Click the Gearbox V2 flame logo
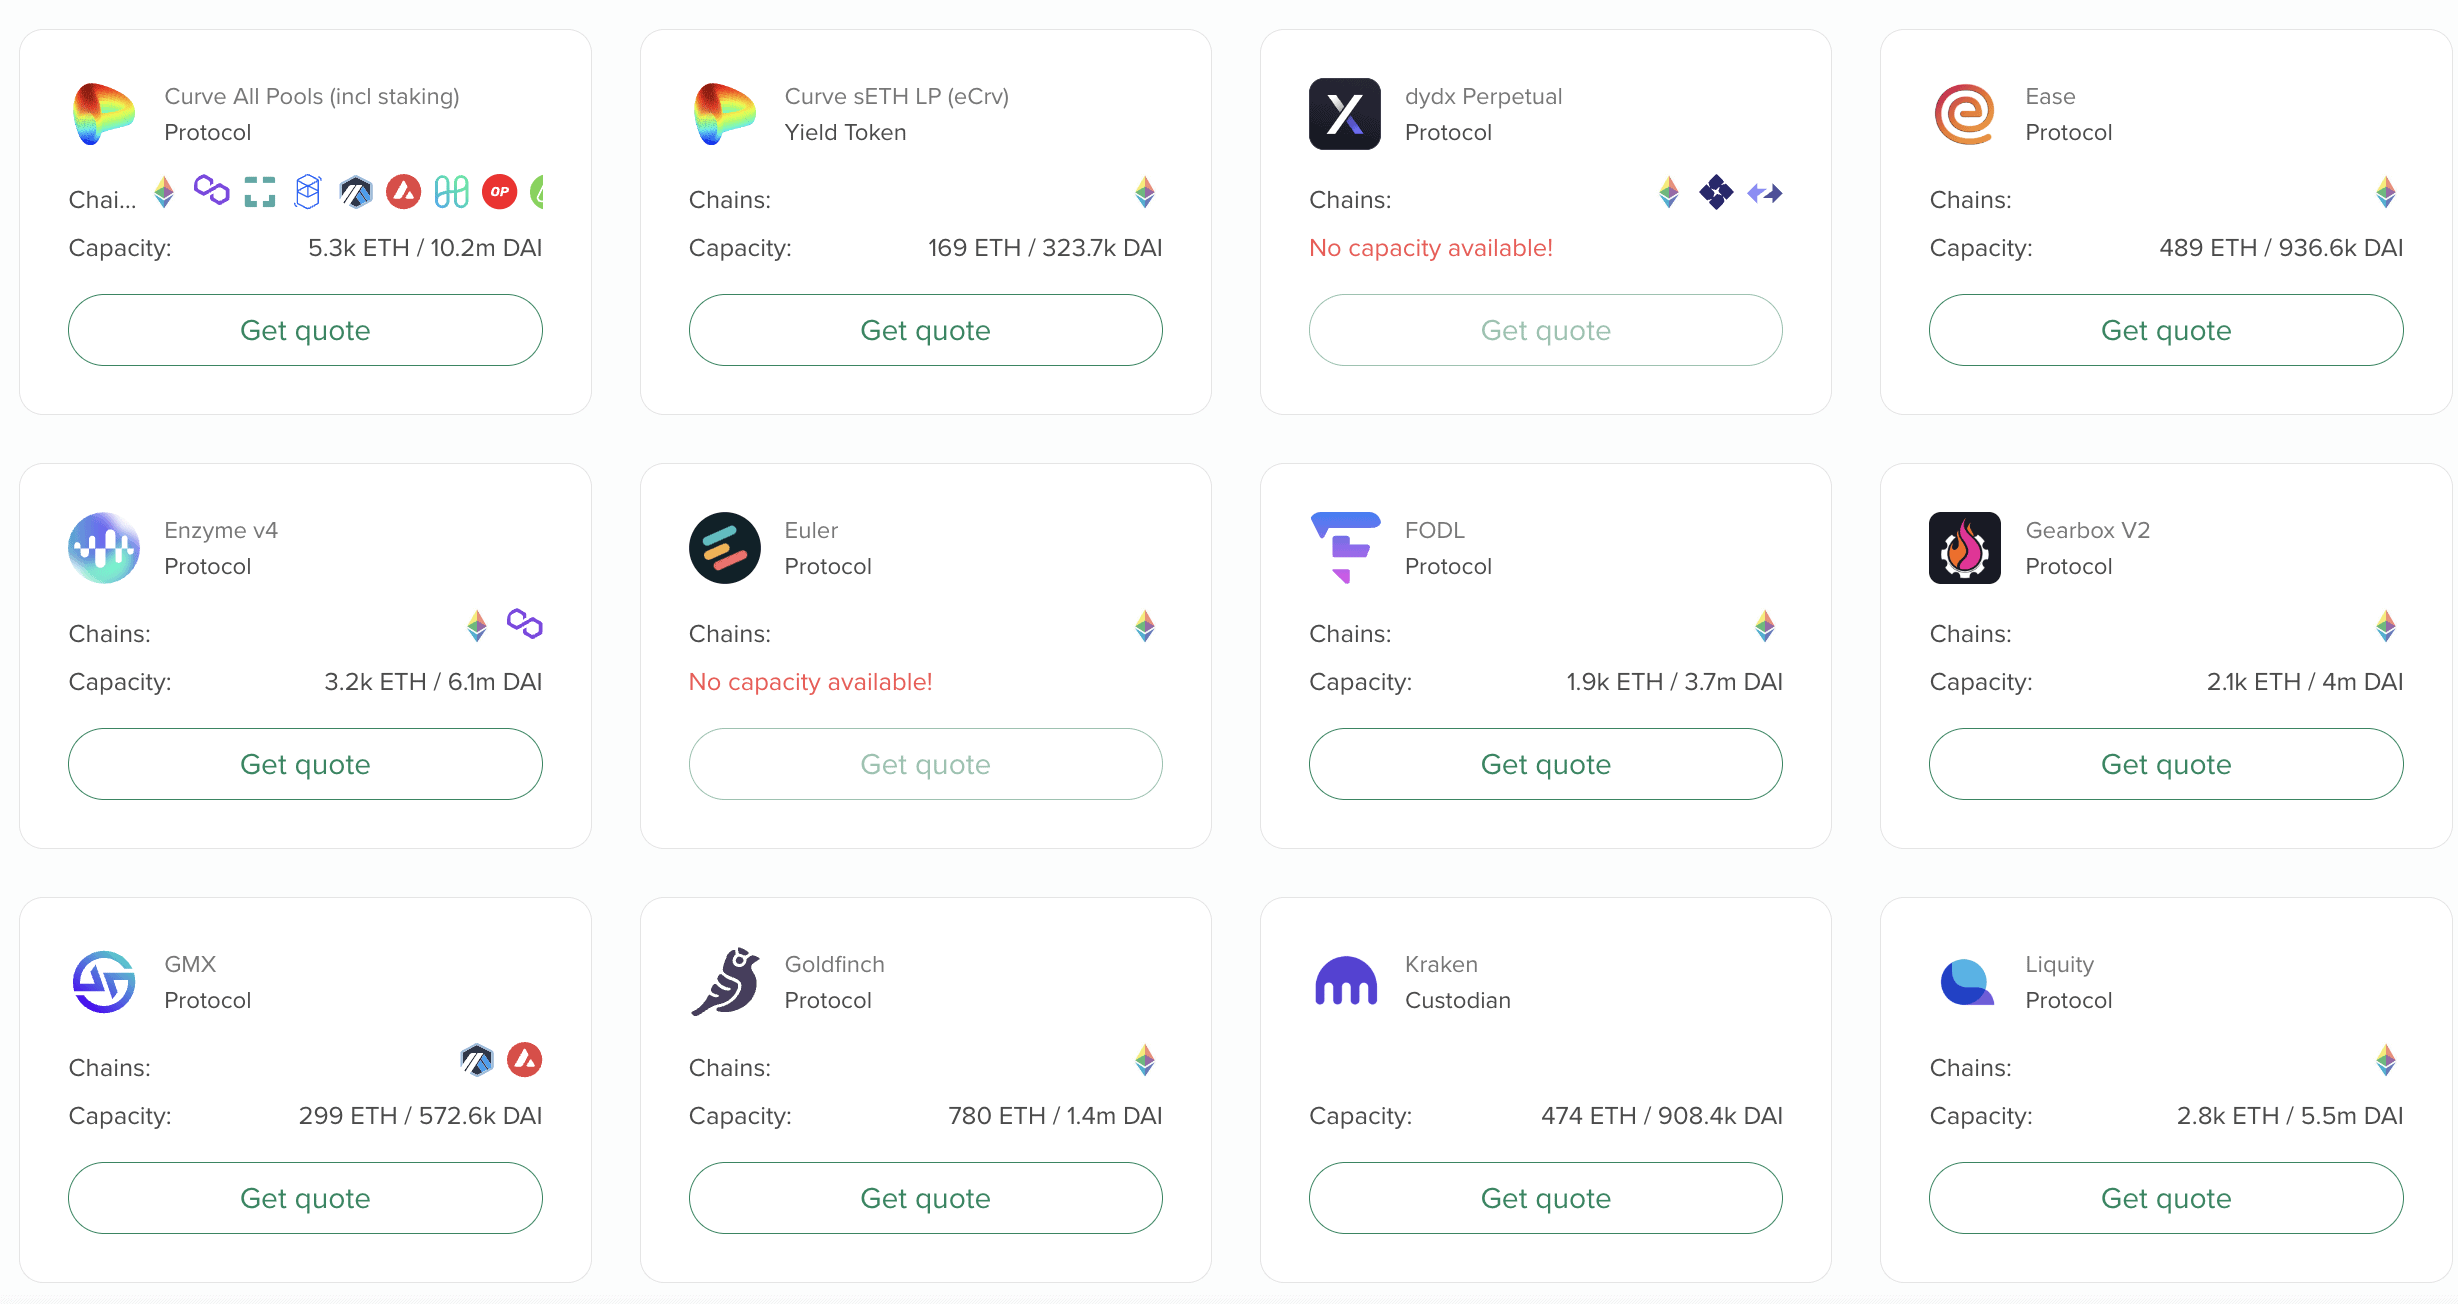This screenshot has width=2458, height=1304. click(x=1964, y=548)
